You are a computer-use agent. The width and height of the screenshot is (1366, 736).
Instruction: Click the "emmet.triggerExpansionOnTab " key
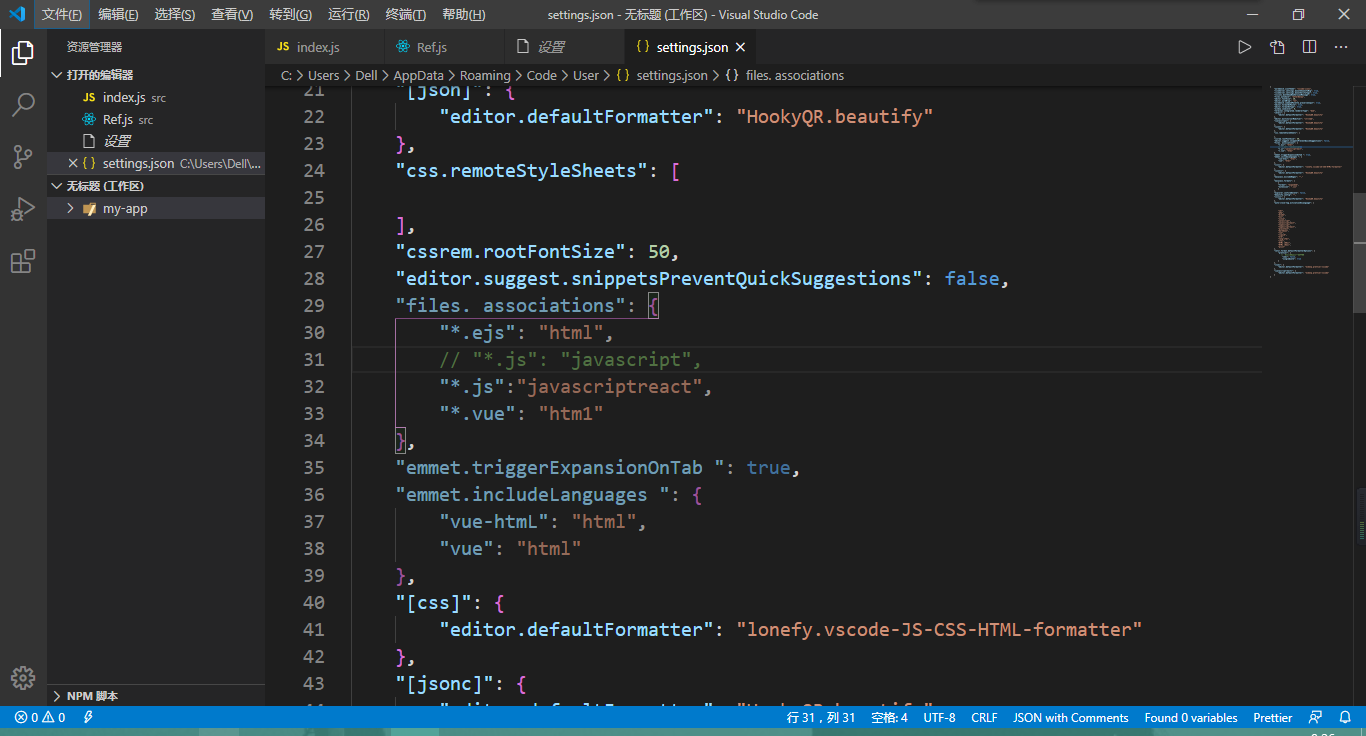click(x=566, y=467)
